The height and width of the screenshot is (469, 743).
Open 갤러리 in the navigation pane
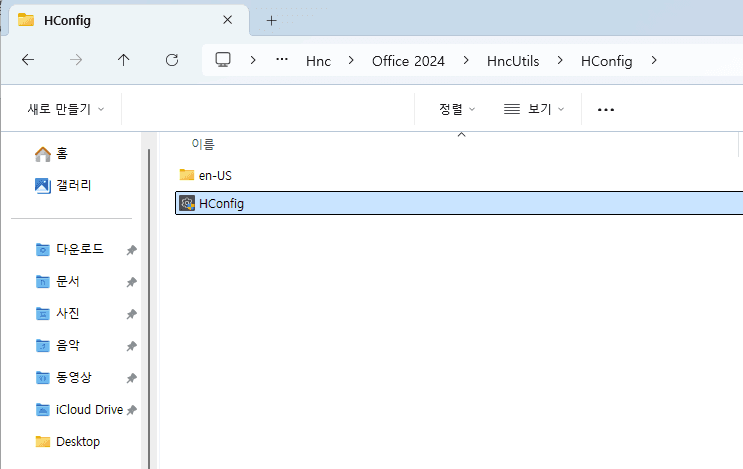click(x=63, y=185)
